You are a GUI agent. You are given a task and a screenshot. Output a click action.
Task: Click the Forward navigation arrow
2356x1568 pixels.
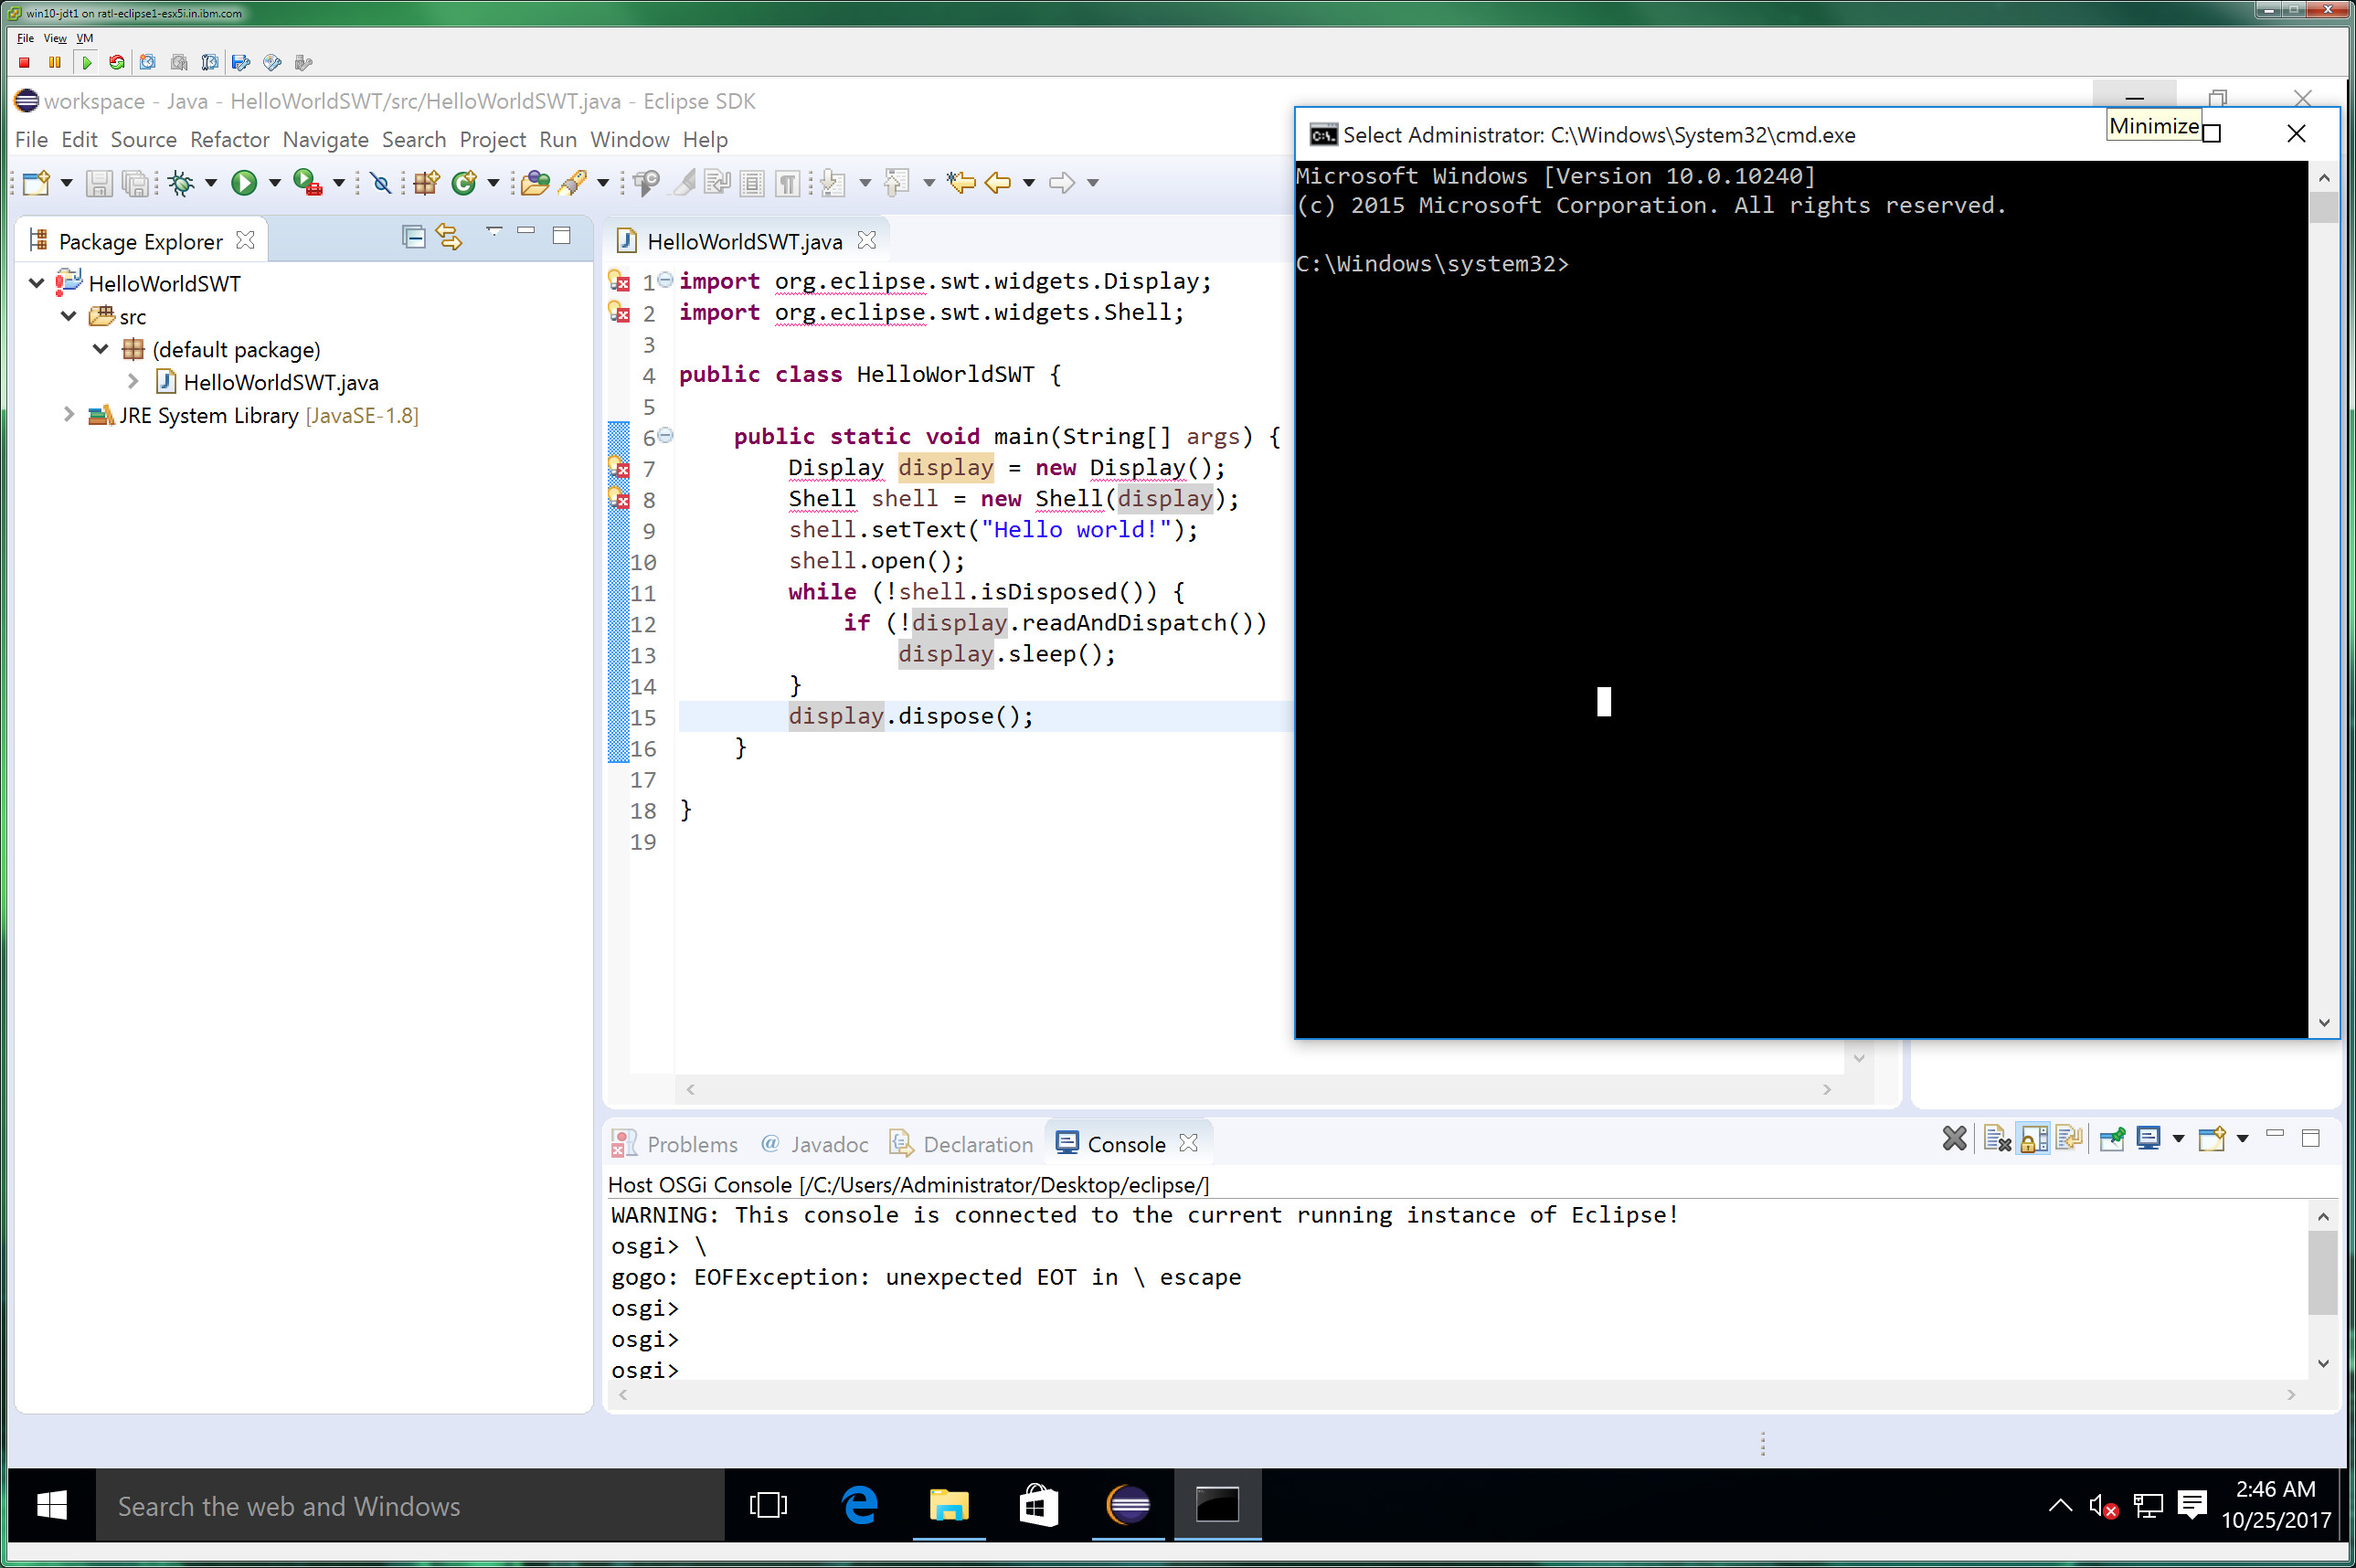[1062, 183]
